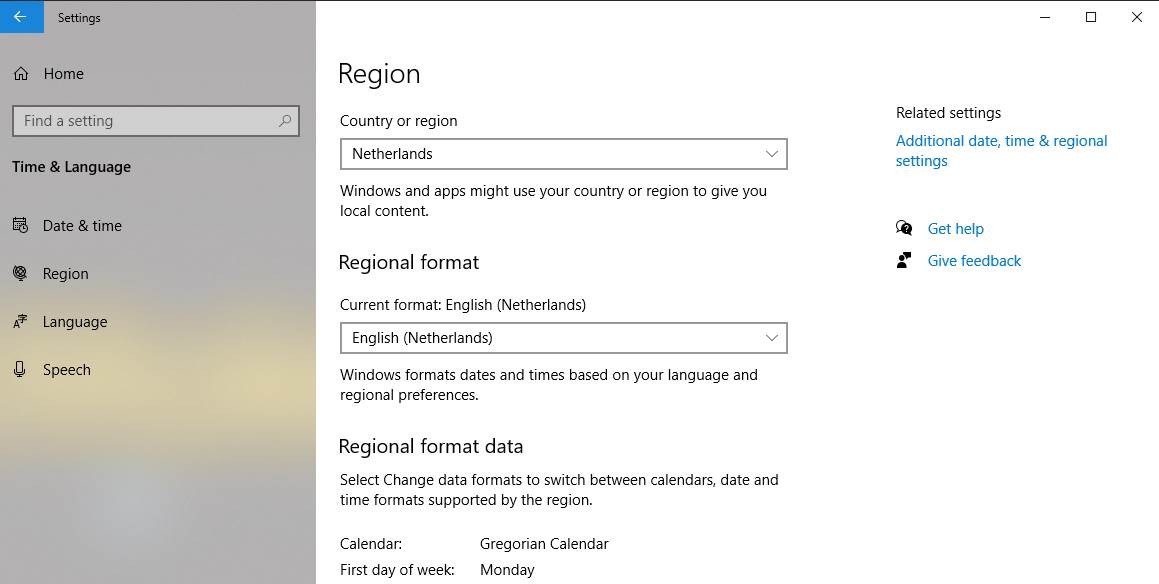This screenshot has height=584, width=1159.
Task: Click the Region globe icon
Action: pos(20,274)
